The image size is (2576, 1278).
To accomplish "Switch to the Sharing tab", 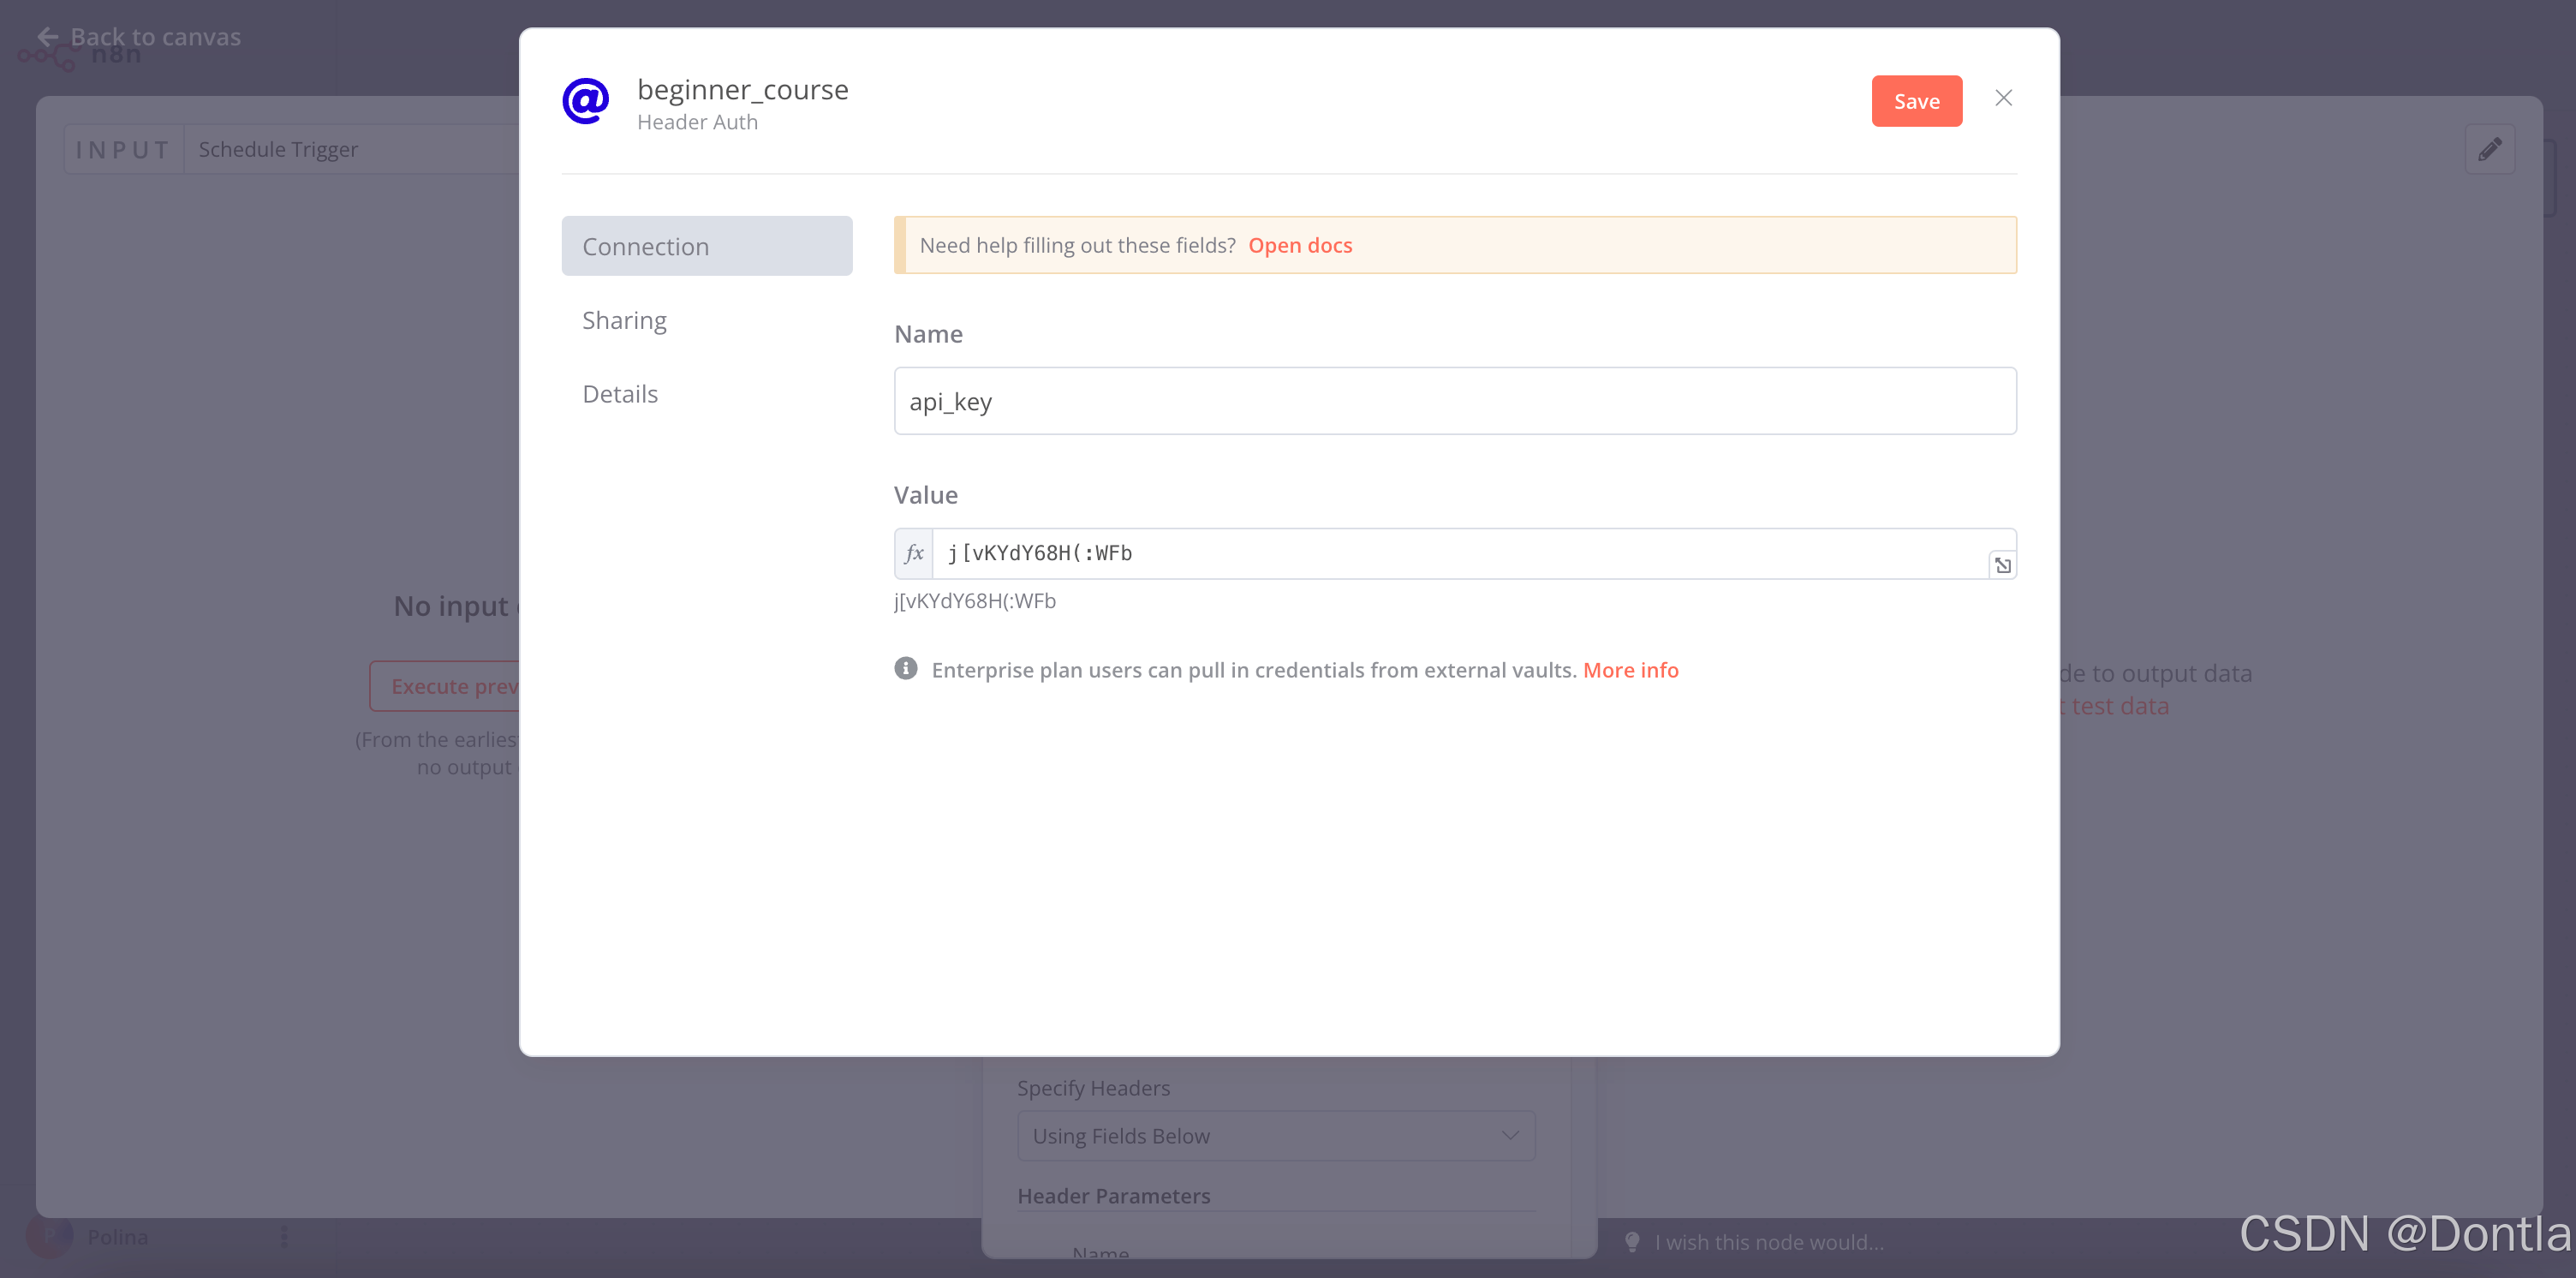I will tap(624, 320).
